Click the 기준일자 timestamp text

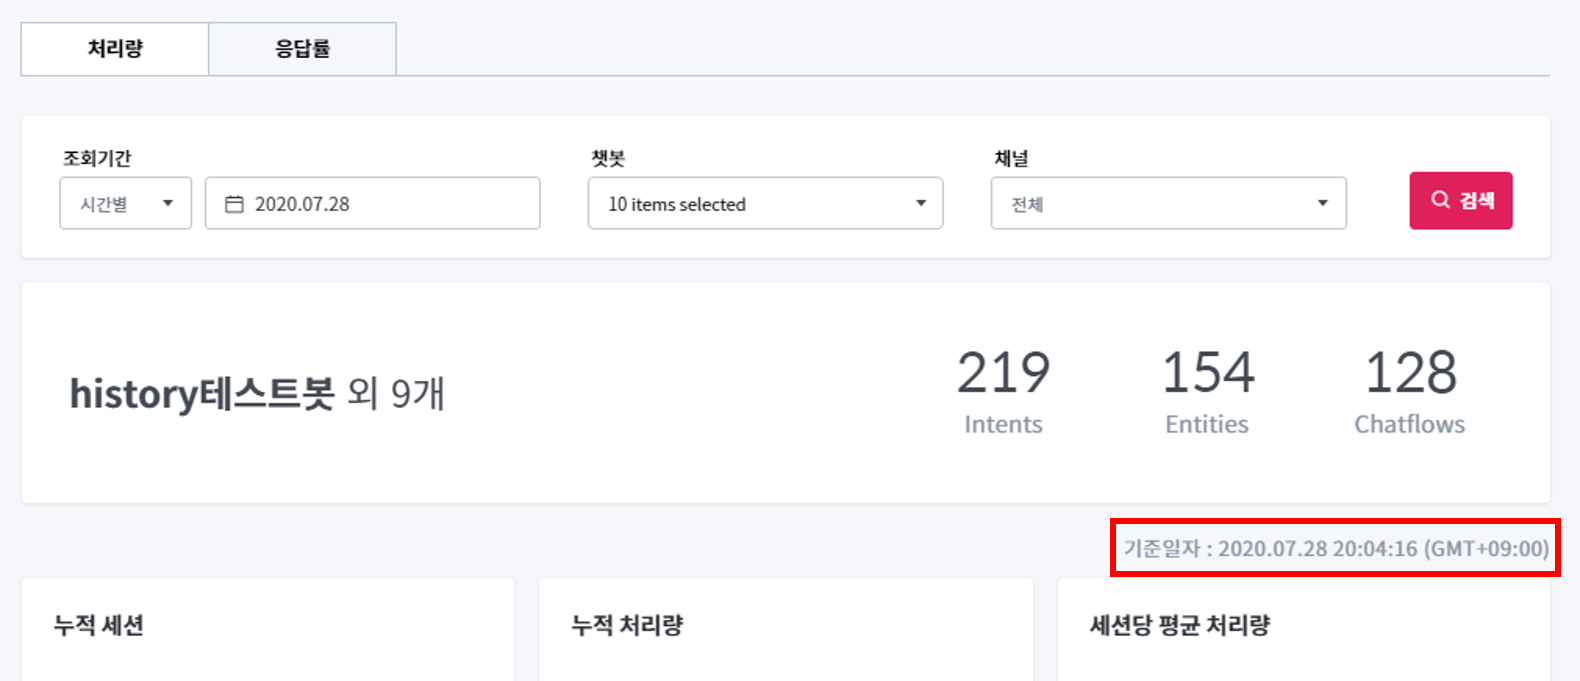point(1336,549)
